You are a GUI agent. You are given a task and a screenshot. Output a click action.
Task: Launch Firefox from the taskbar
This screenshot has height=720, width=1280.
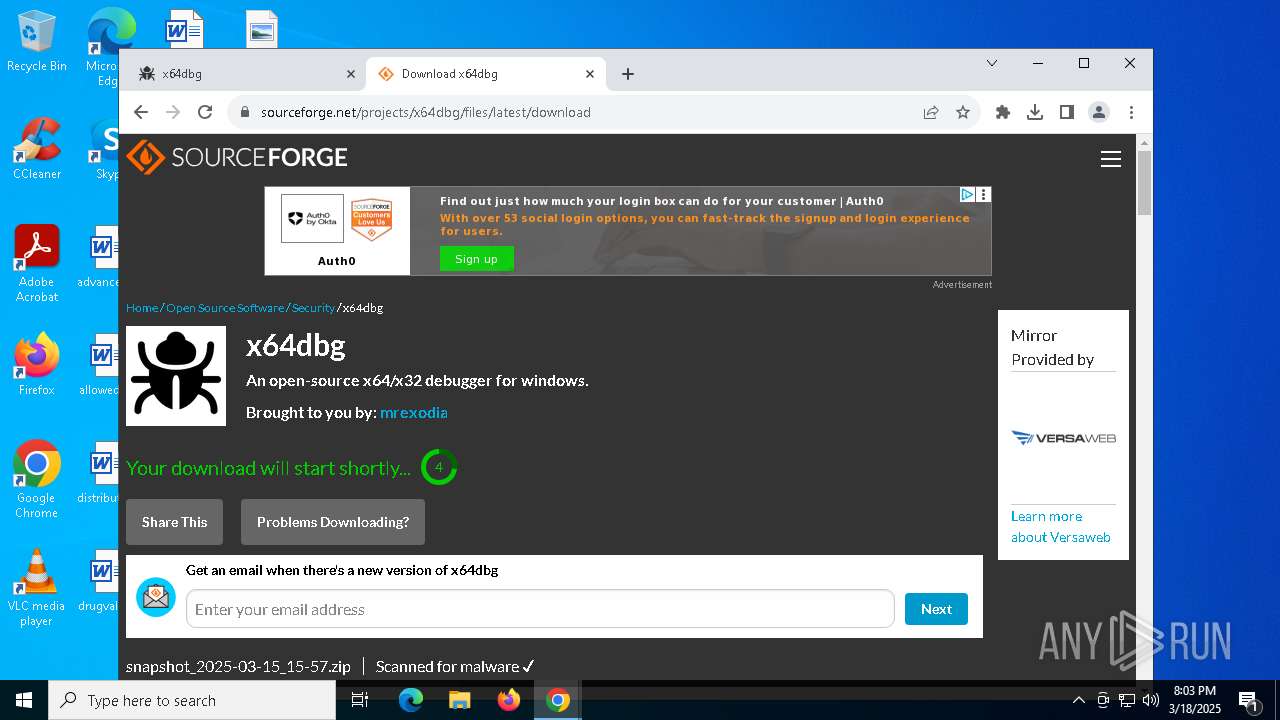[509, 700]
